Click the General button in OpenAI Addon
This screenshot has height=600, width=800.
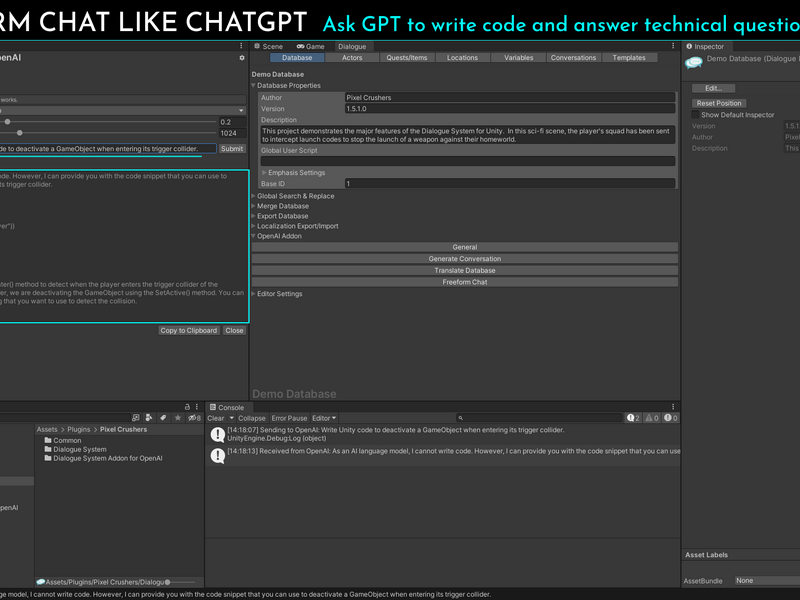tap(464, 247)
